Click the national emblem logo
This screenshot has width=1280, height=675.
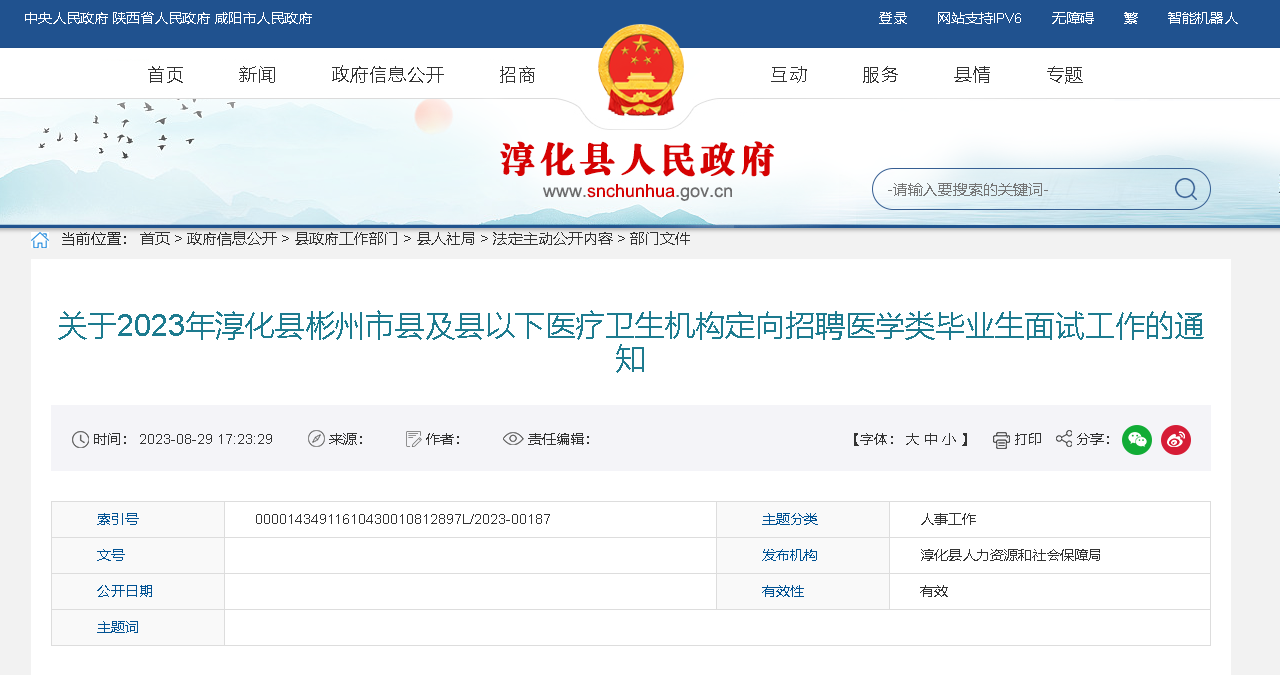click(x=641, y=70)
